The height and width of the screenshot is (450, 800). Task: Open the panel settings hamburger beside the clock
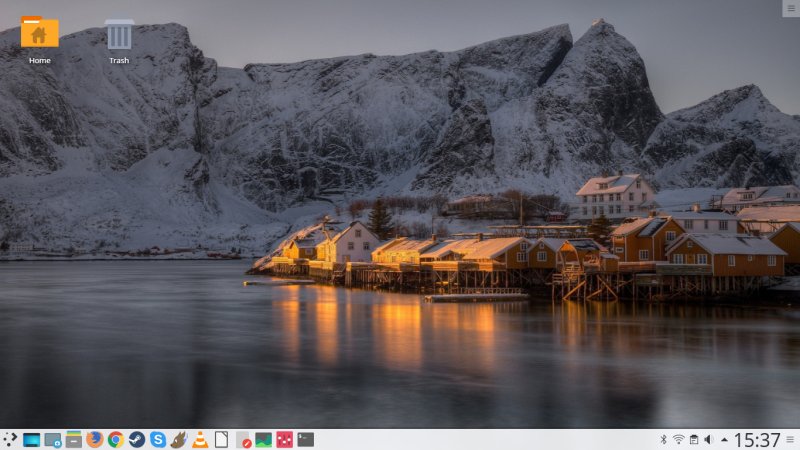(x=790, y=440)
